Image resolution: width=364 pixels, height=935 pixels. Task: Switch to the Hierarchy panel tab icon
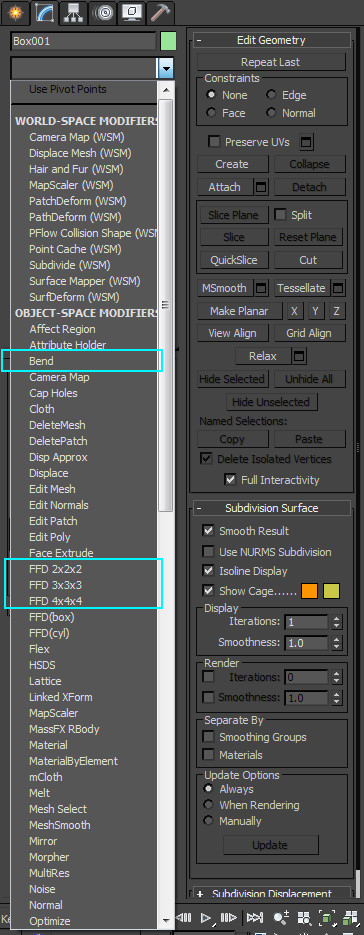point(73,12)
